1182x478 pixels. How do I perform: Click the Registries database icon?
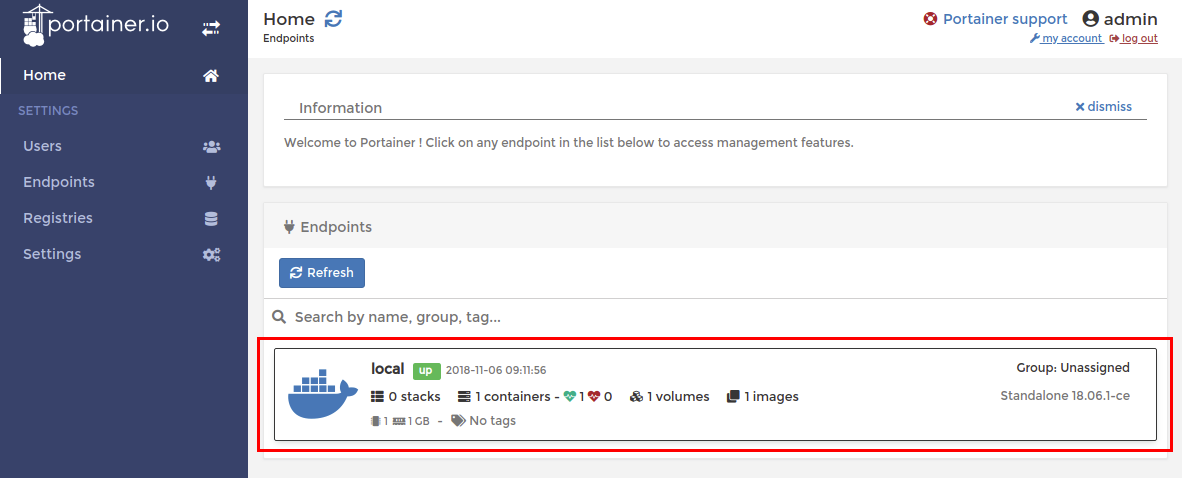pyautogui.click(x=211, y=219)
